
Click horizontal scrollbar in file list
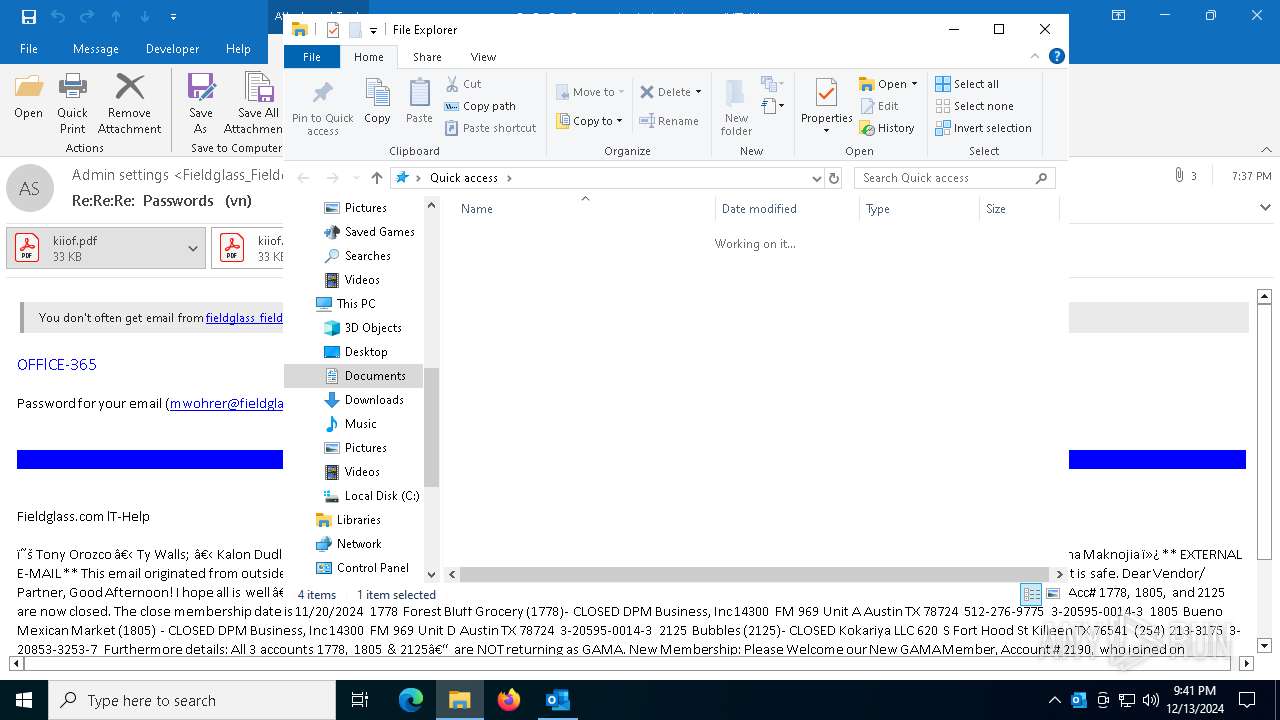pos(755,574)
